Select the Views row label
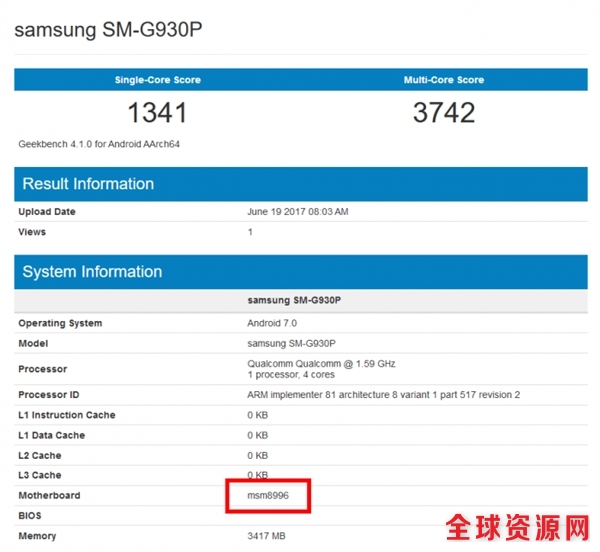 click(x=32, y=232)
